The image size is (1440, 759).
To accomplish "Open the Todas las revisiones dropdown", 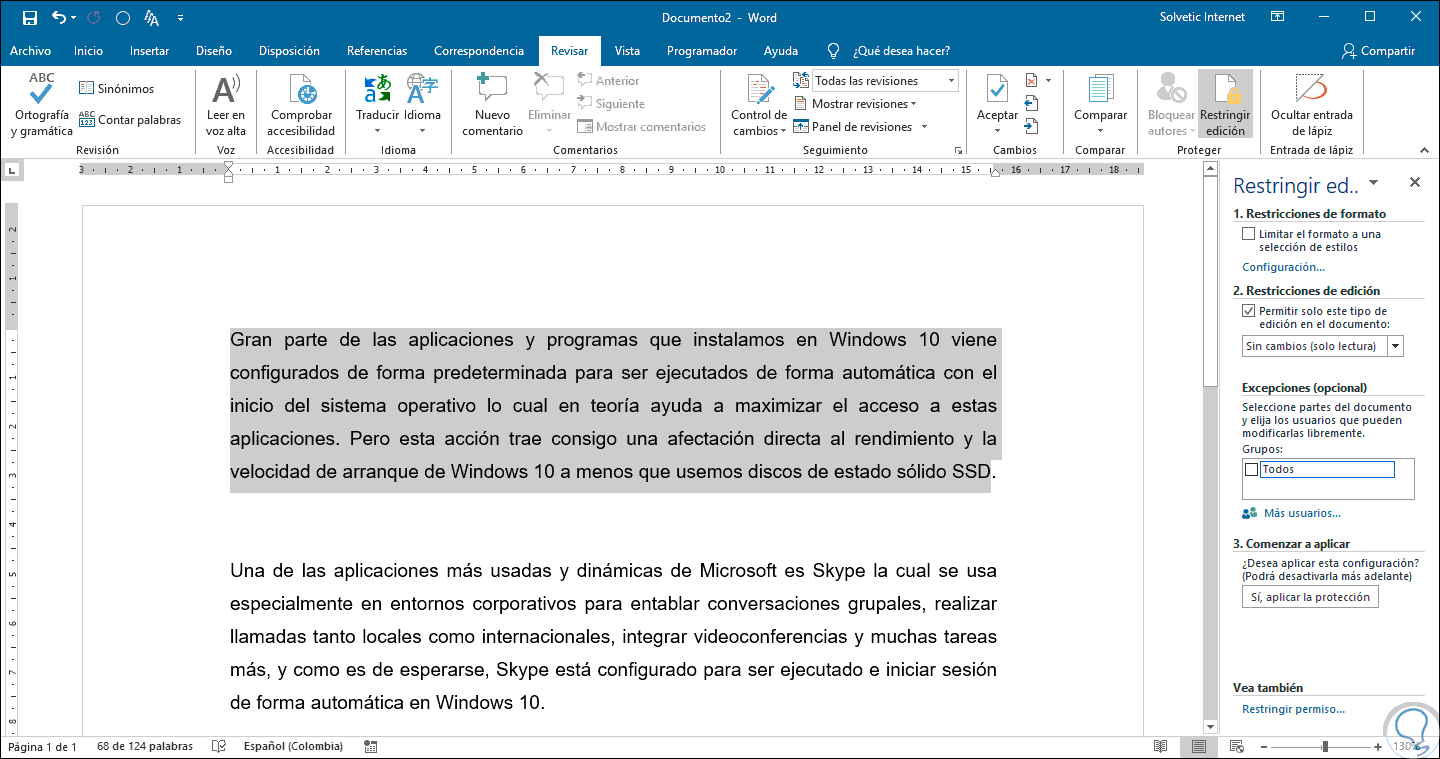I will (951, 79).
